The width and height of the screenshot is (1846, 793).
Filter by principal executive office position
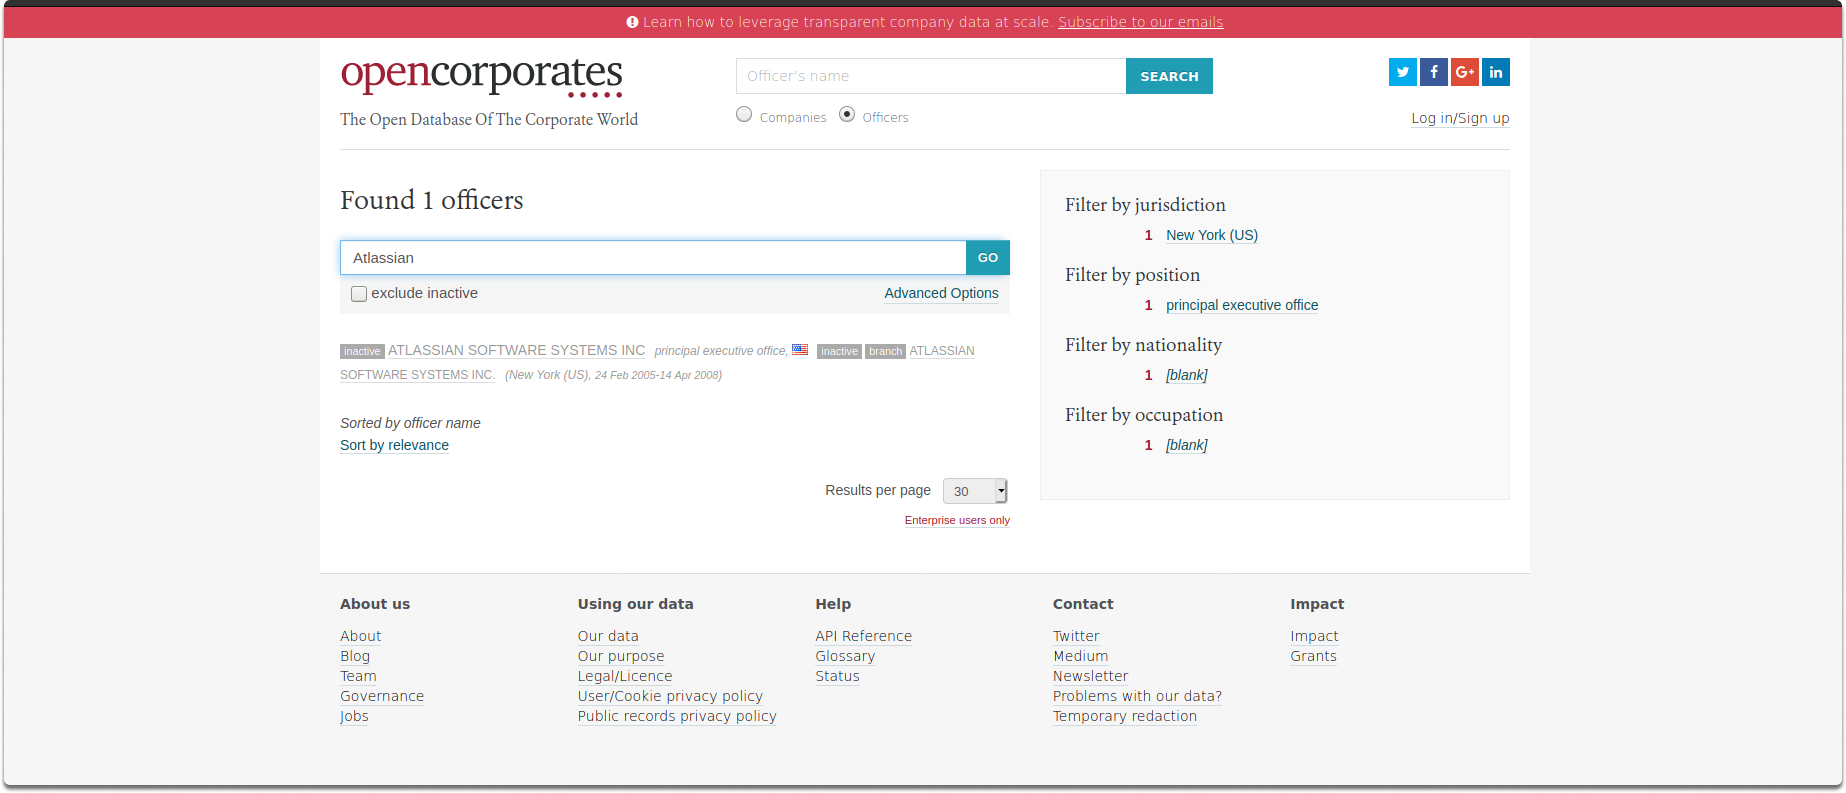[1242, 305]
